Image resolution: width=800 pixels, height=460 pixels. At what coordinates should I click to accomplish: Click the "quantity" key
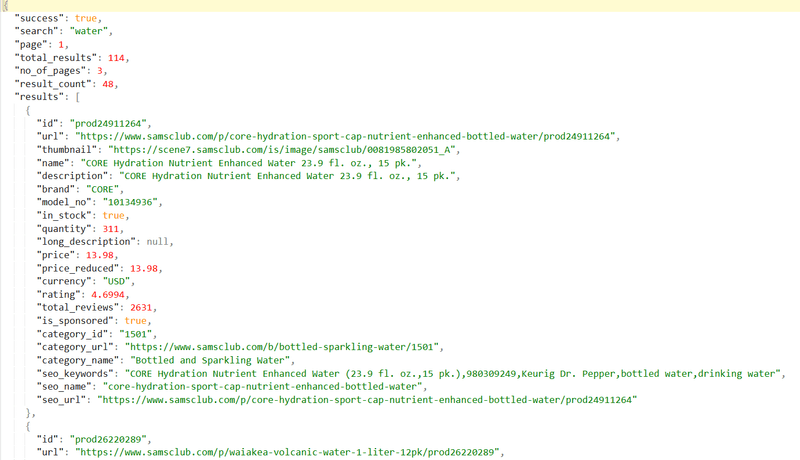pos(64,228)
